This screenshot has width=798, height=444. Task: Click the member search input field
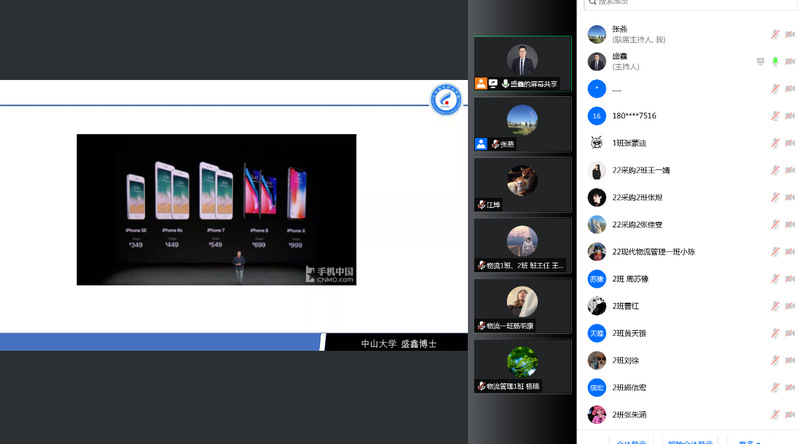(x=691, y=3)
